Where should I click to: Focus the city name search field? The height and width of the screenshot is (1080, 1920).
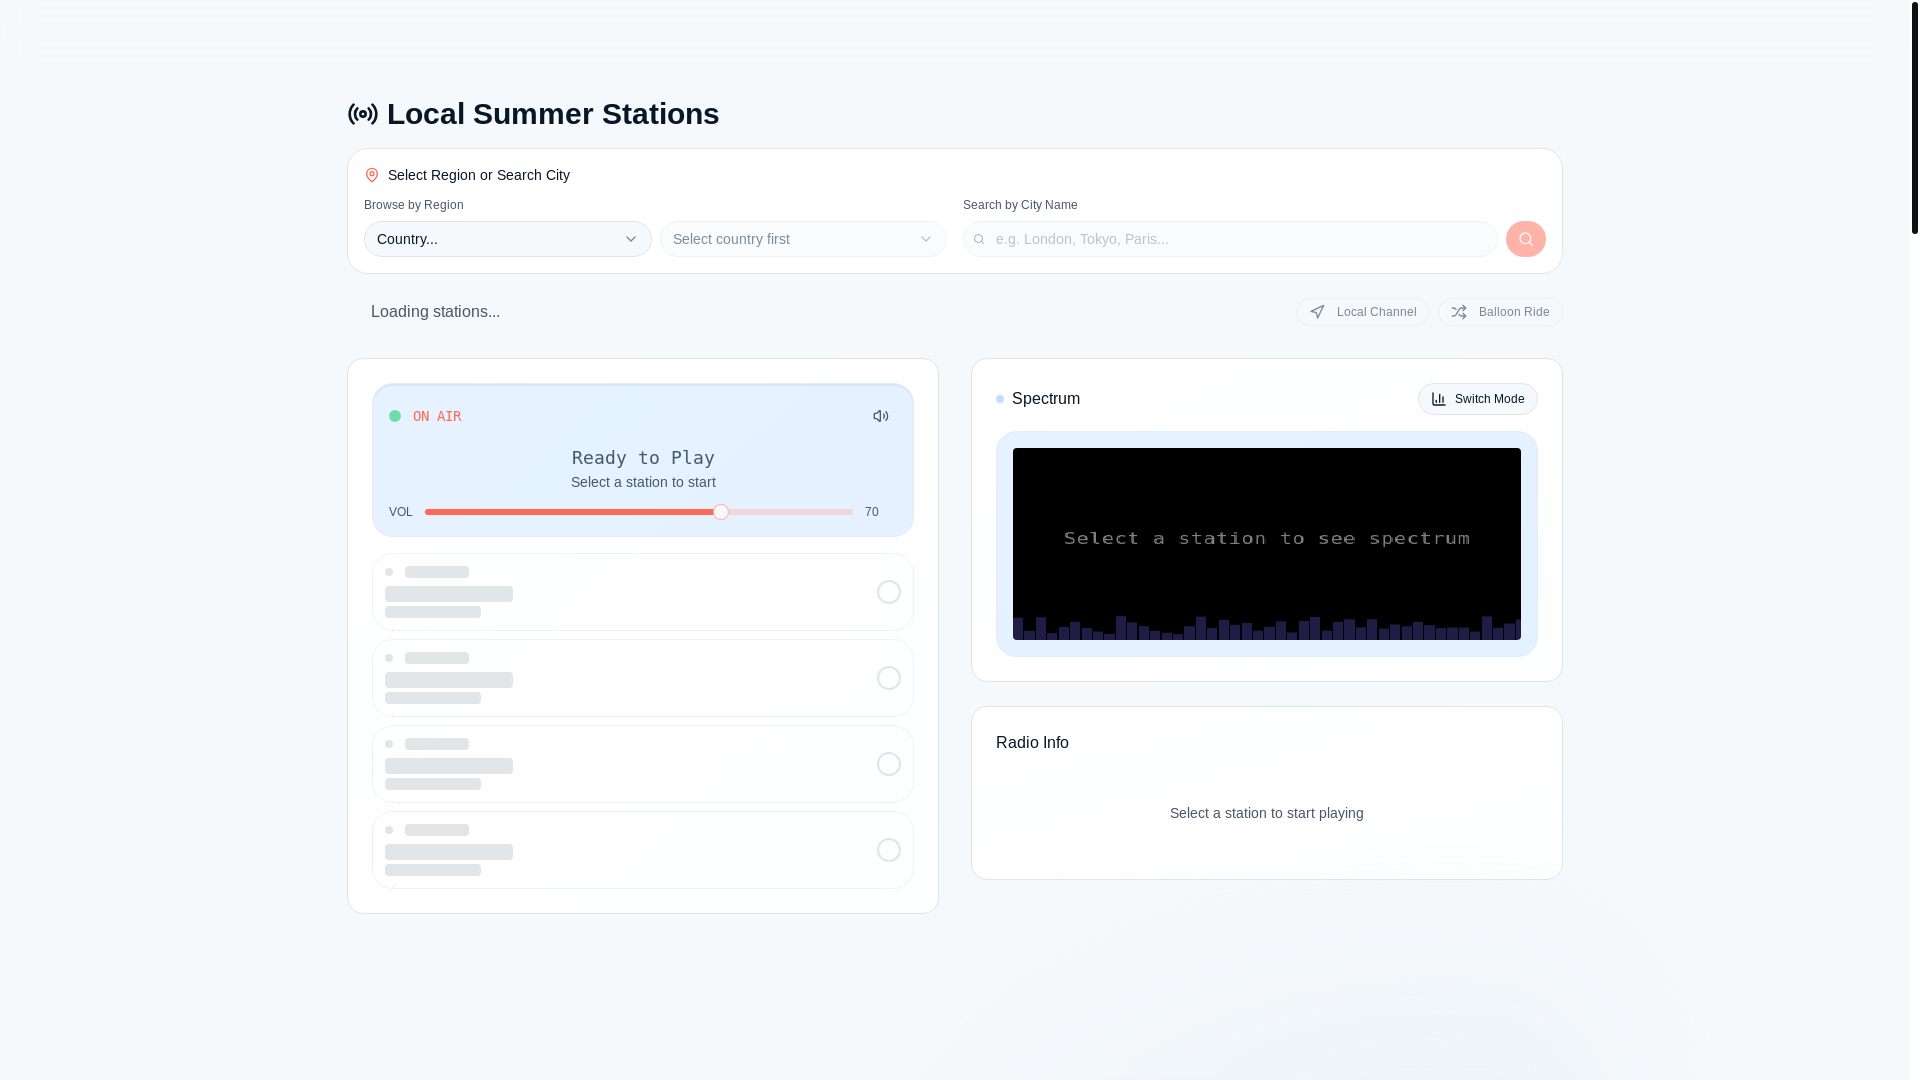tap(1230, 239)
